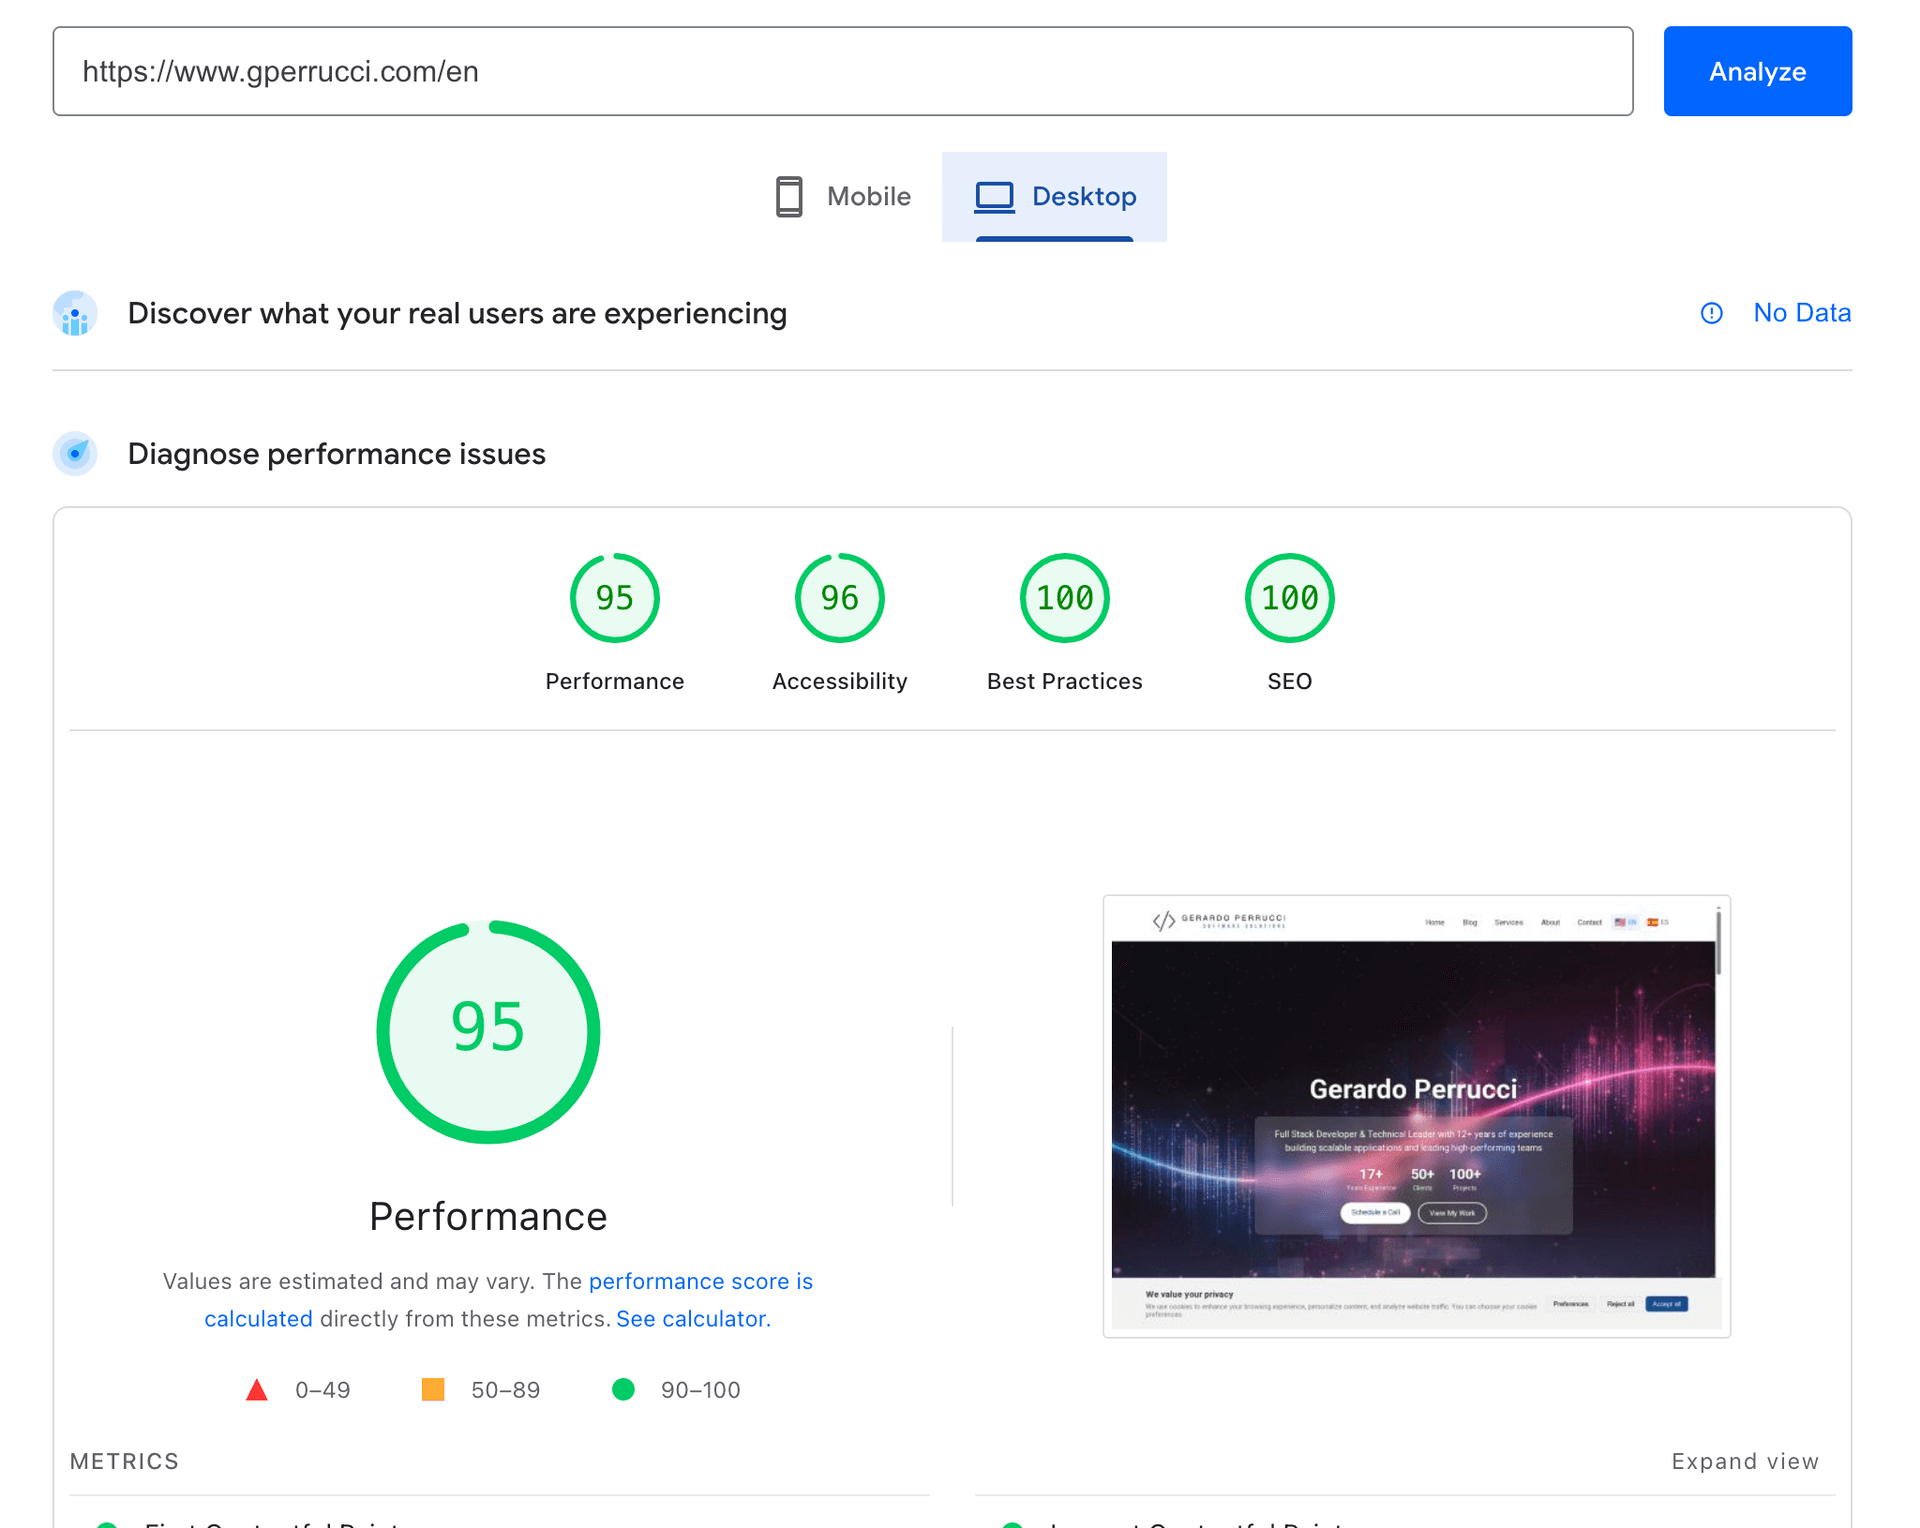Click the large 95 Performance ring gauge
The image size is (1920, 1528).
point(488,1031)
